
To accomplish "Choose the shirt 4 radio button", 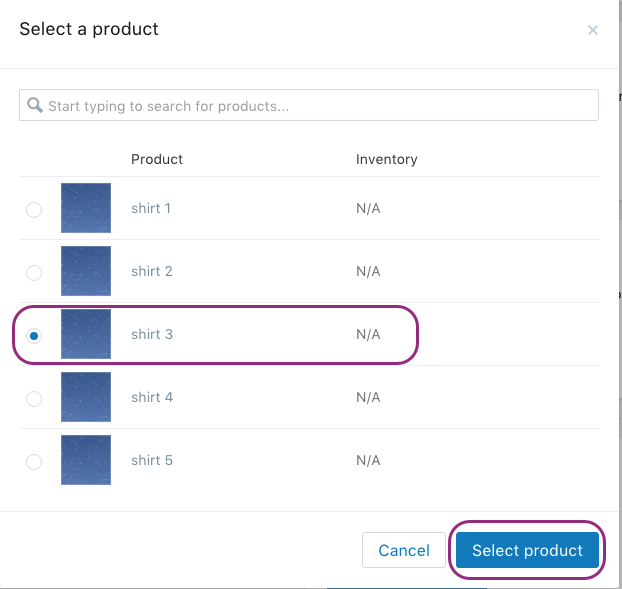I will (34, 398).
